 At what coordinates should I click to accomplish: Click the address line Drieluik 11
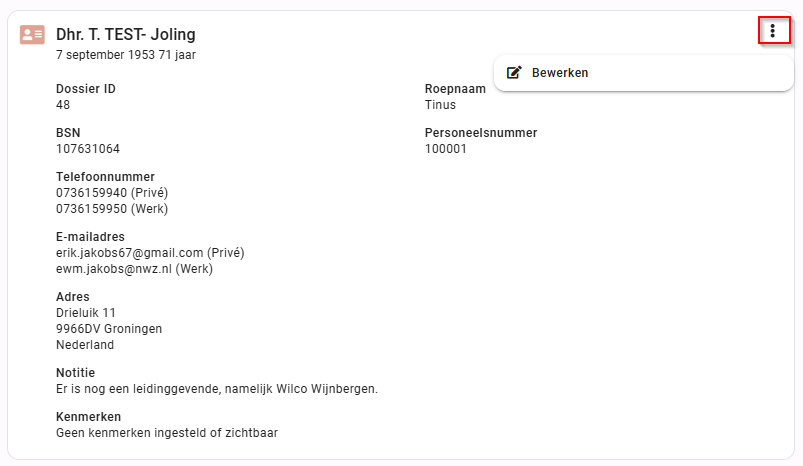click(x=86, y=313)
